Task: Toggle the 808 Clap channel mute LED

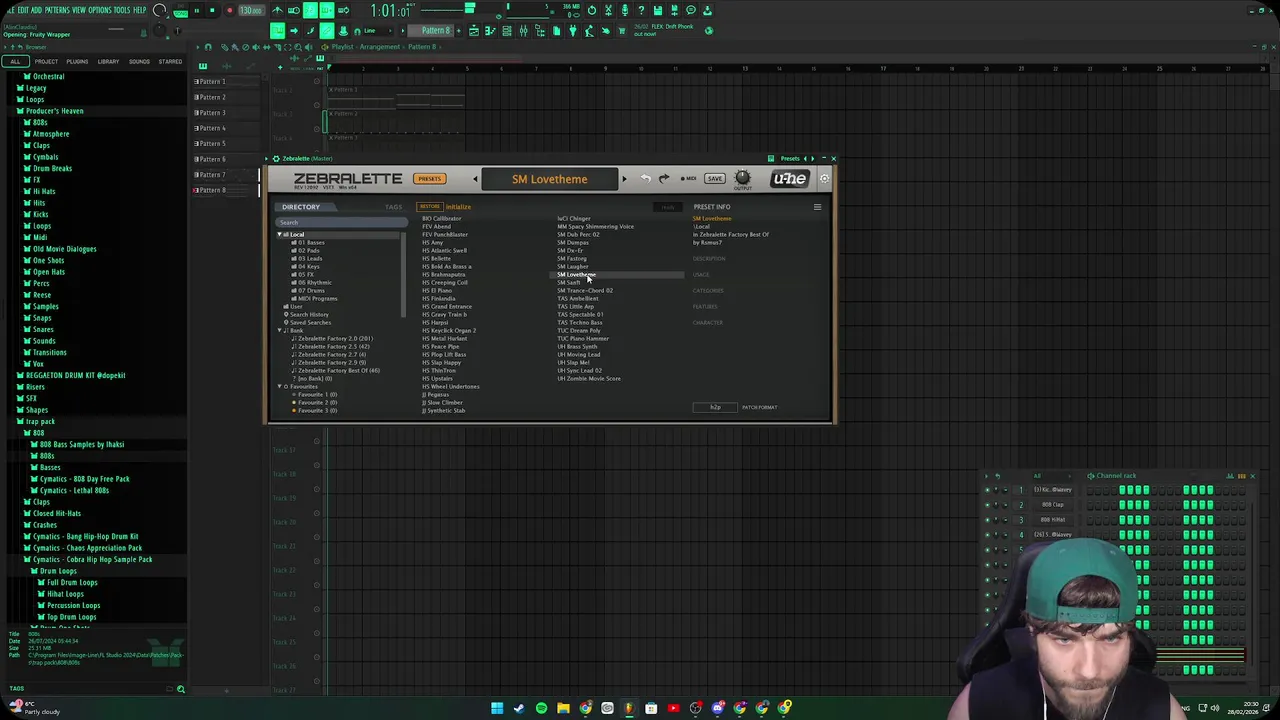Action: pyautogui.click(x=988, y=505)
